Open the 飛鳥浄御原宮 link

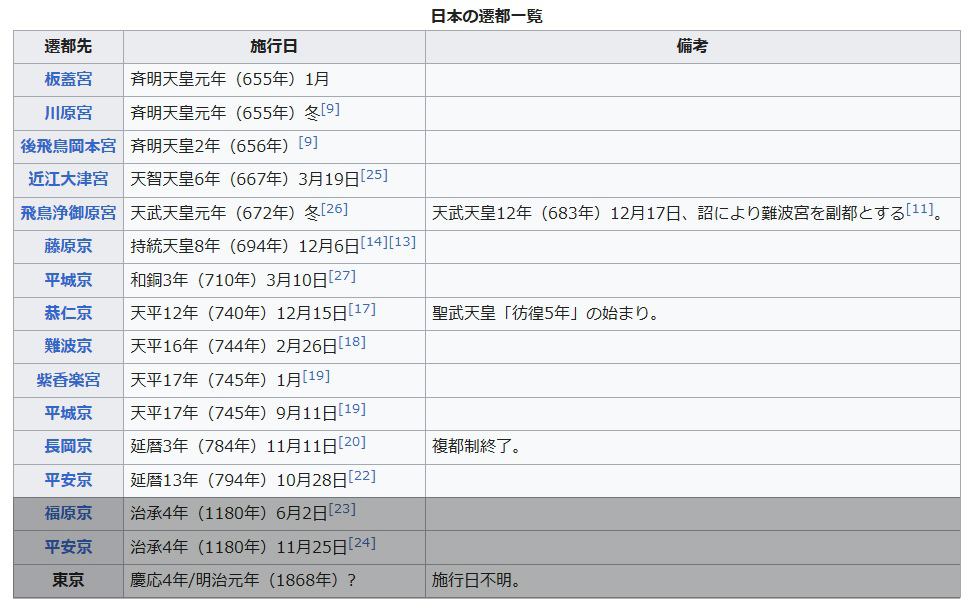point(68,213)
